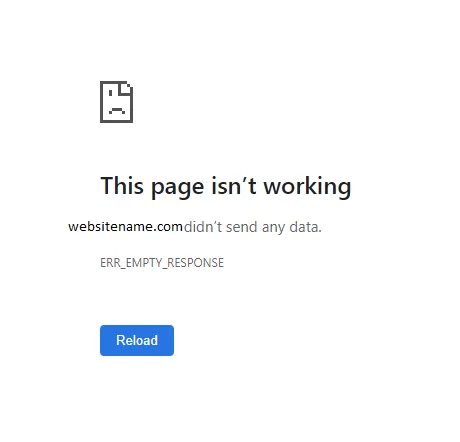Select the websitename.com domain text
The height and width of the screenshot is (442, 460).
tap(125, 227)
